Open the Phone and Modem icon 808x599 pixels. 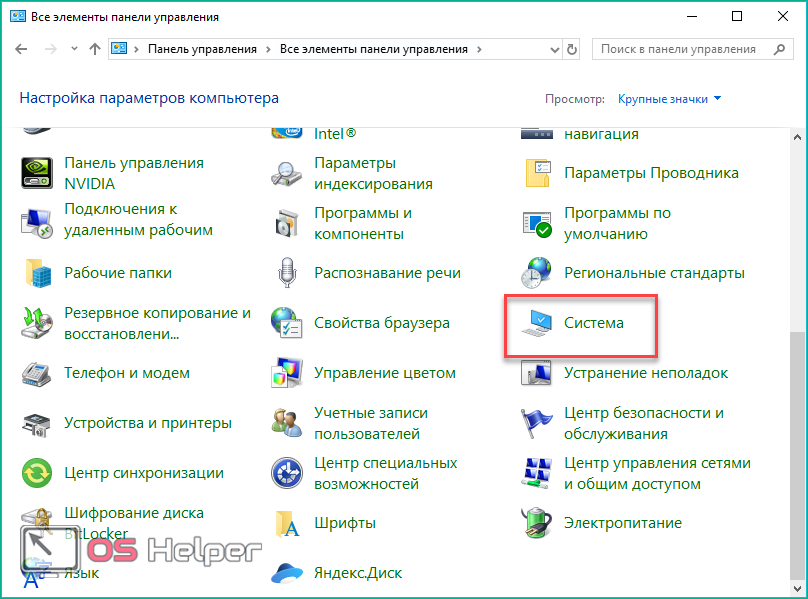click(x=37, y=373)
